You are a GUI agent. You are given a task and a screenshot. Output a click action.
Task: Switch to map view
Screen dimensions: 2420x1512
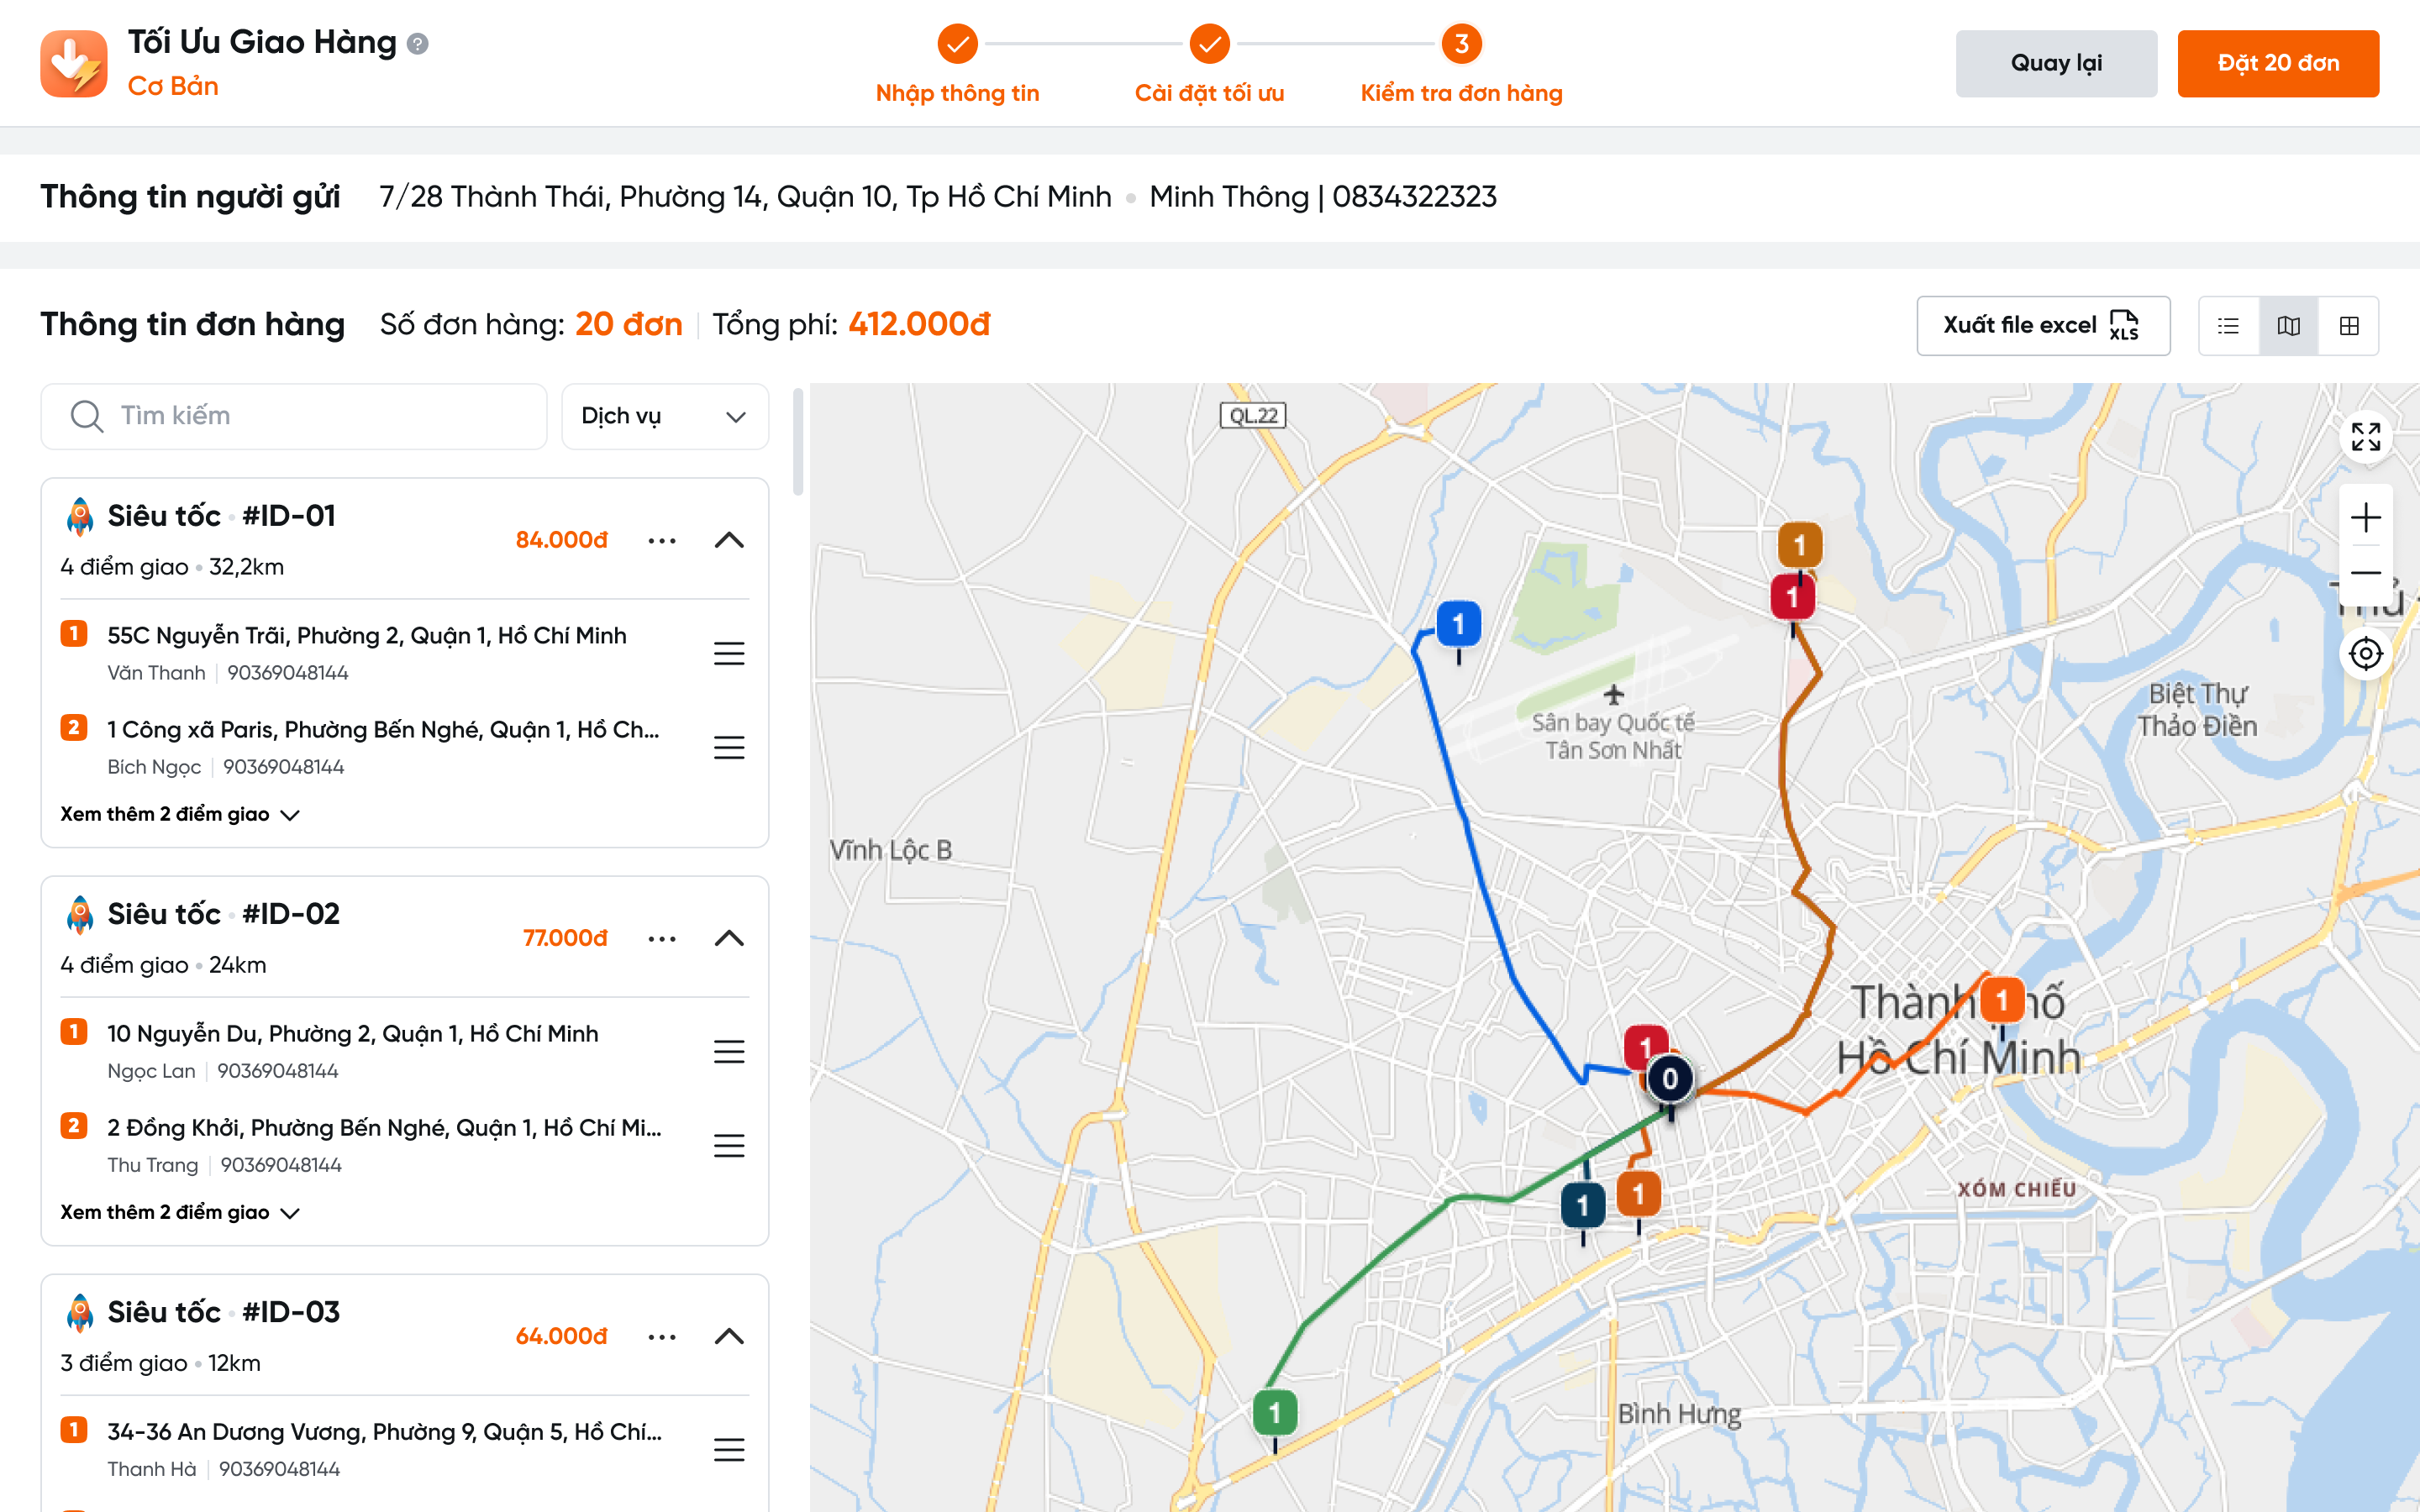coord(2288,326)
